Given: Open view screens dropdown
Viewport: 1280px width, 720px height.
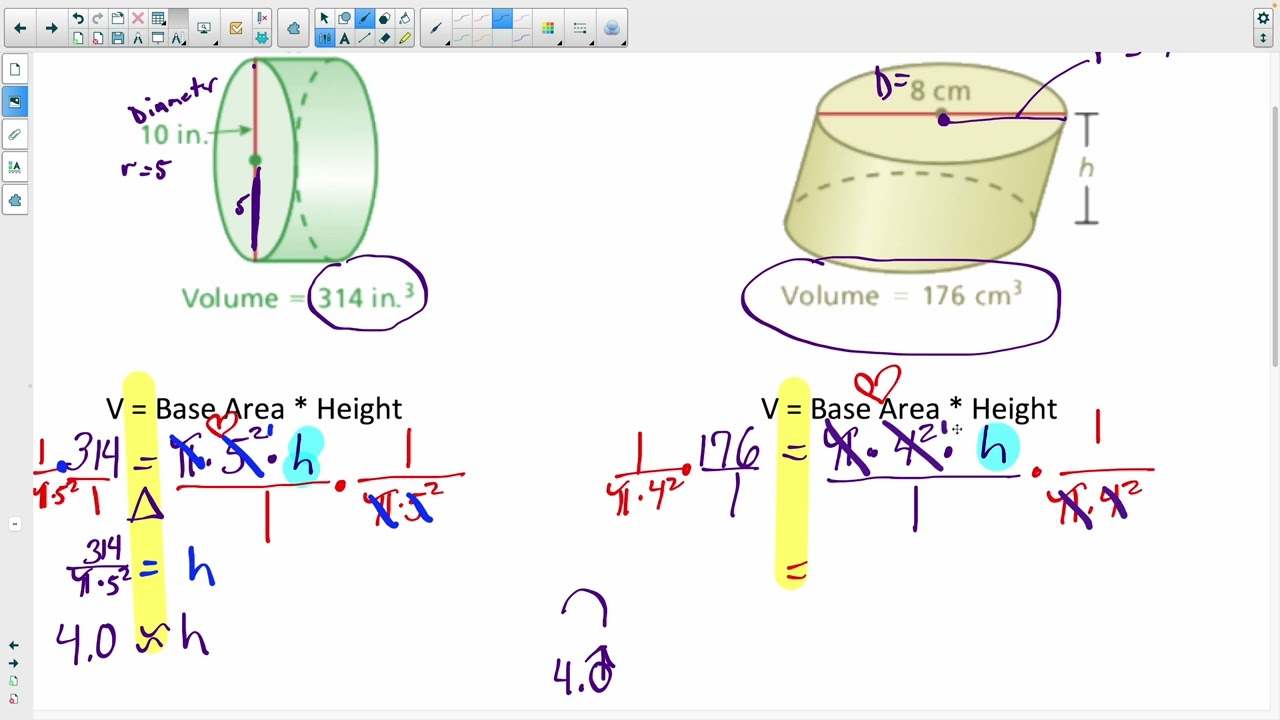Looking at the screenshot, I should click(x=204, y=28).
